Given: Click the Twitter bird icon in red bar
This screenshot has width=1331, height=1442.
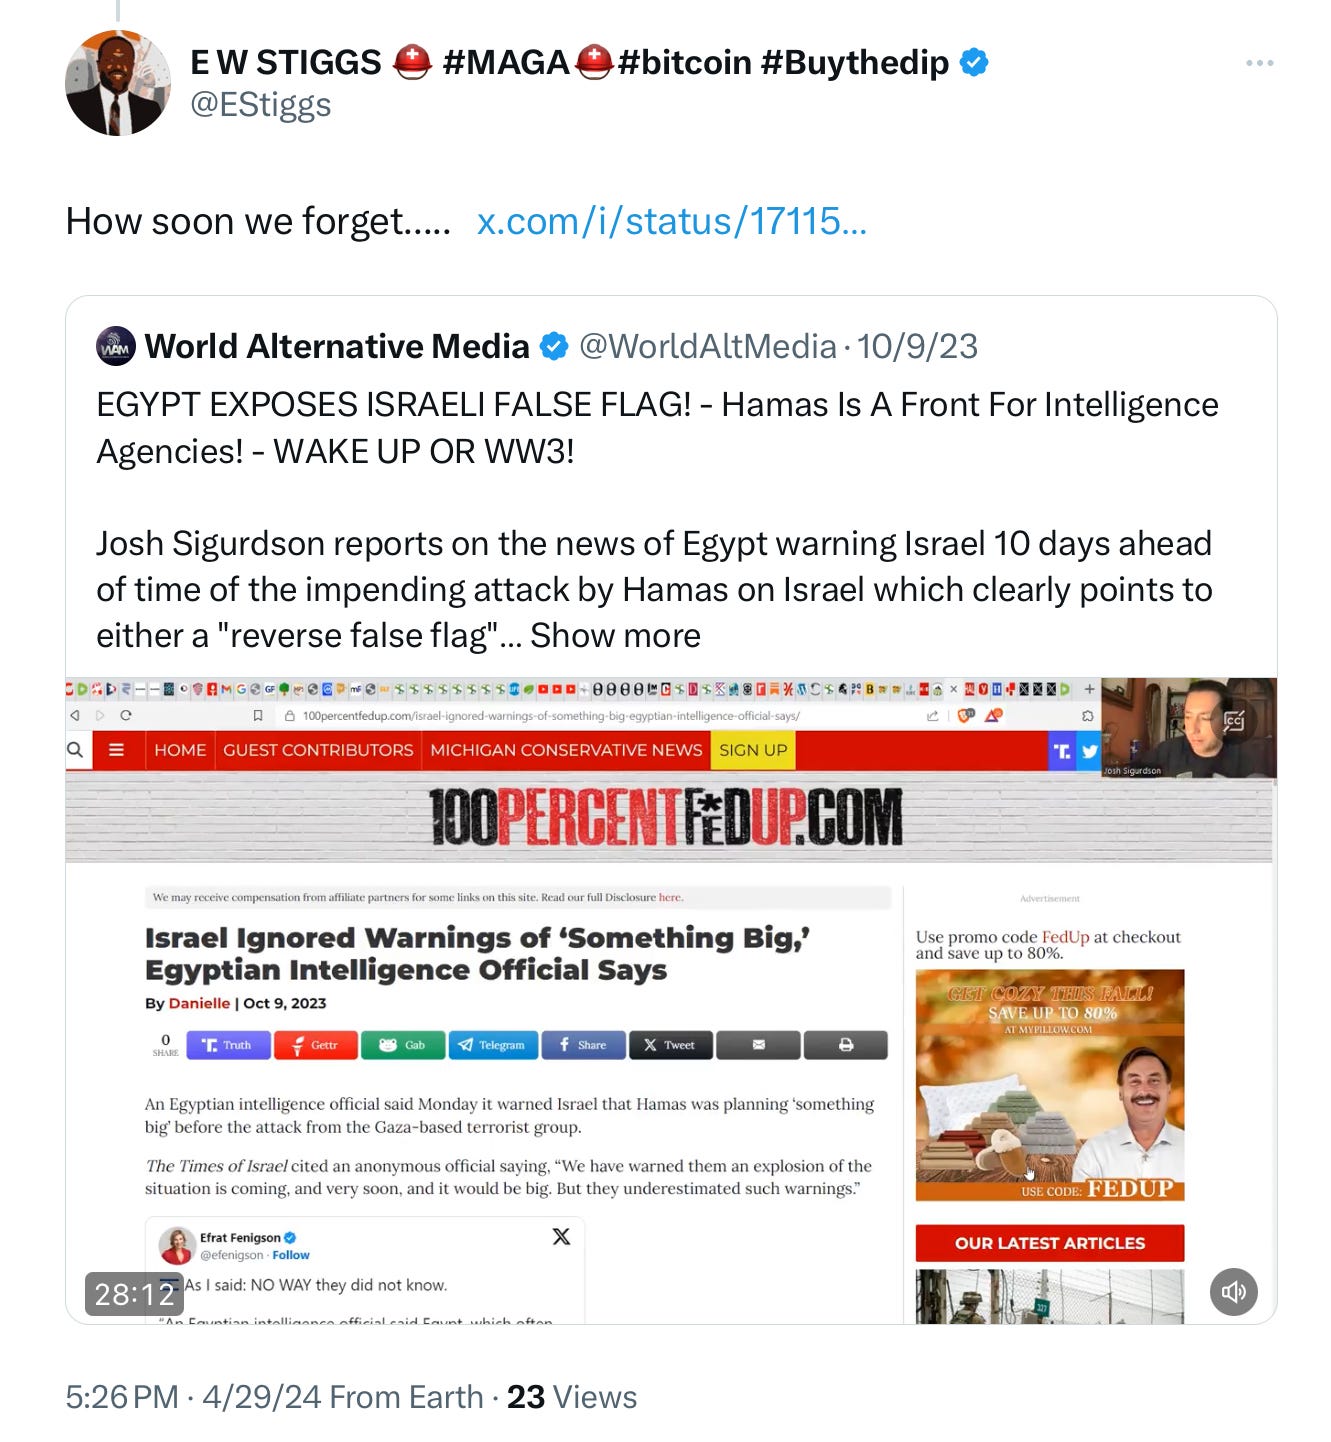Looking at the screenshot, I should (x=1089, y=751).
